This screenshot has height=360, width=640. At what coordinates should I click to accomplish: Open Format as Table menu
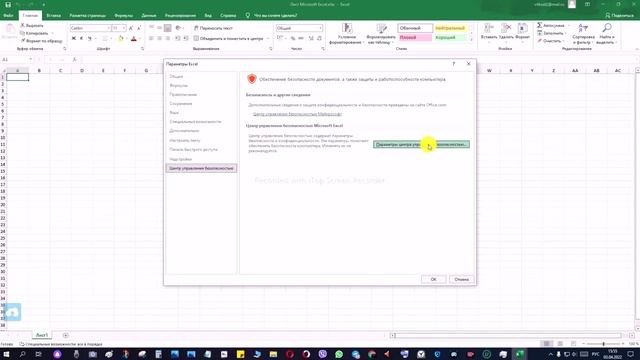tap(381, 34)
